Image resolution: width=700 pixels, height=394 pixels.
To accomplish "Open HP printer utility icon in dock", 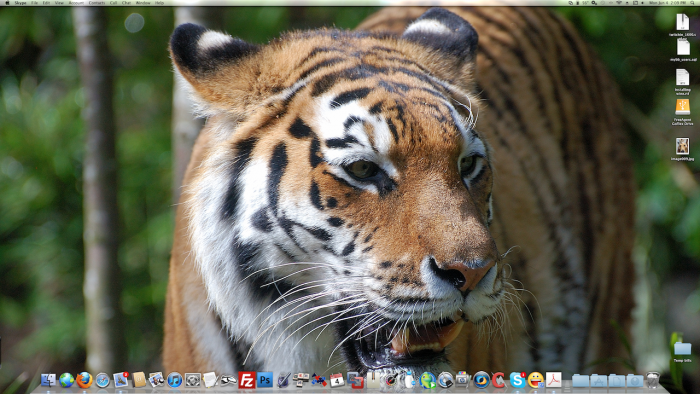I will tap(463, 379).
